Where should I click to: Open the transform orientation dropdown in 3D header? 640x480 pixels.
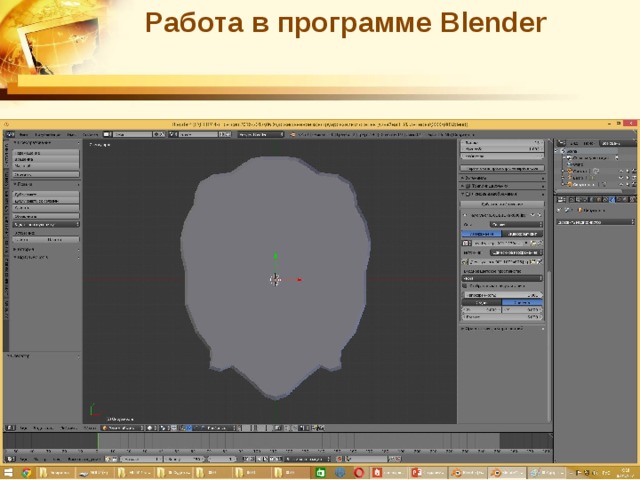pos(218,428)
